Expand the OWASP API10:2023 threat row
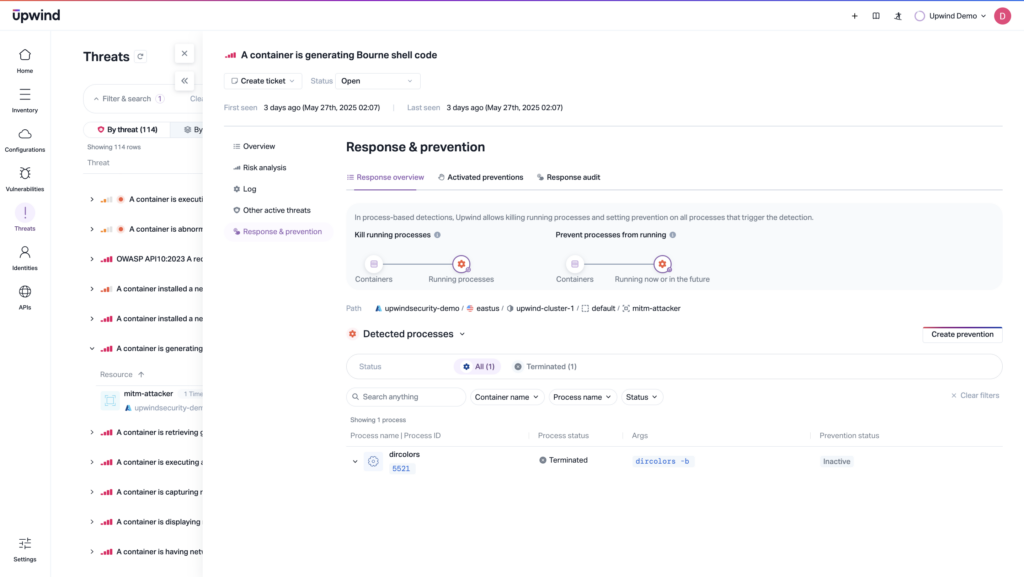The width and height of the screenshot is (1024, 577). click(92, 259)
